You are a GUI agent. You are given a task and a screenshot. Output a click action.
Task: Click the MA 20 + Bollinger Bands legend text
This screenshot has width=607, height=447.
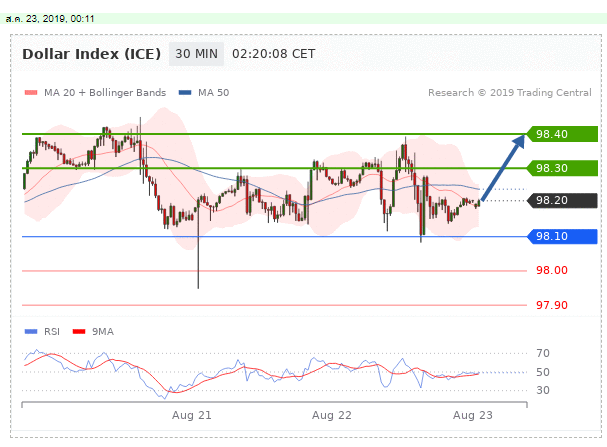[x=105, y=92]
